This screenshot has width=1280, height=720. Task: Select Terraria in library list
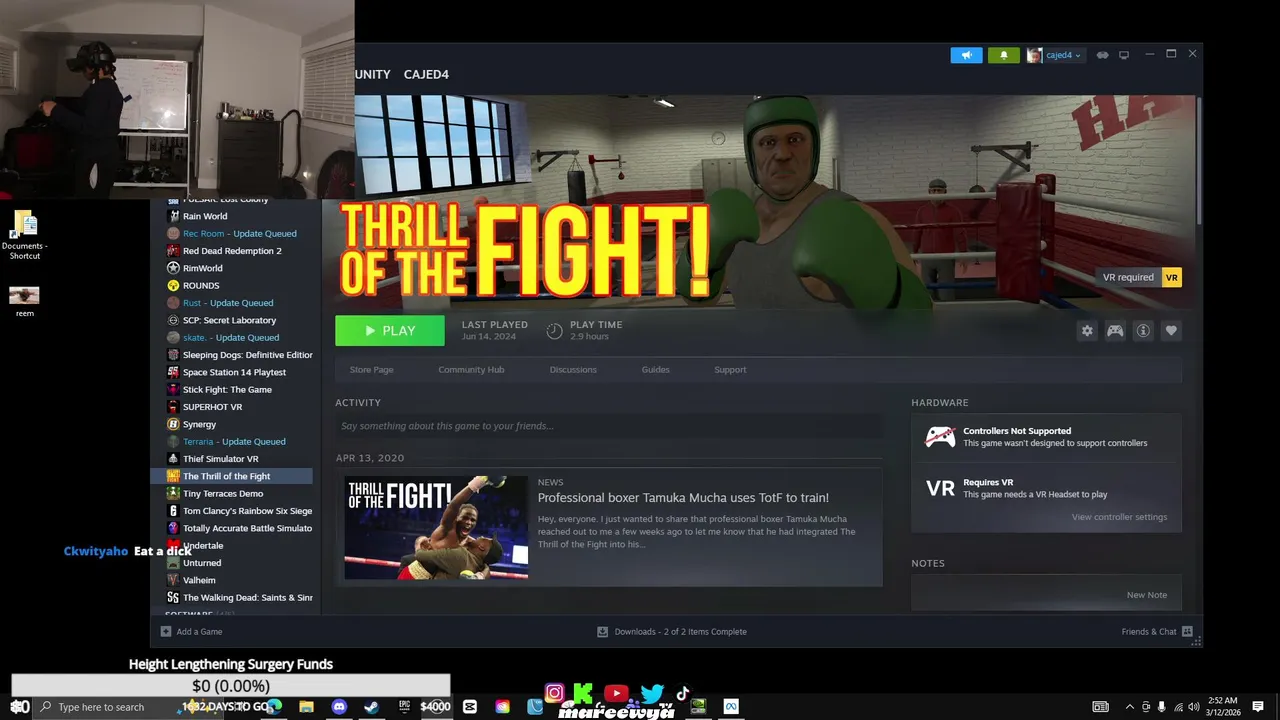(232, 442)
